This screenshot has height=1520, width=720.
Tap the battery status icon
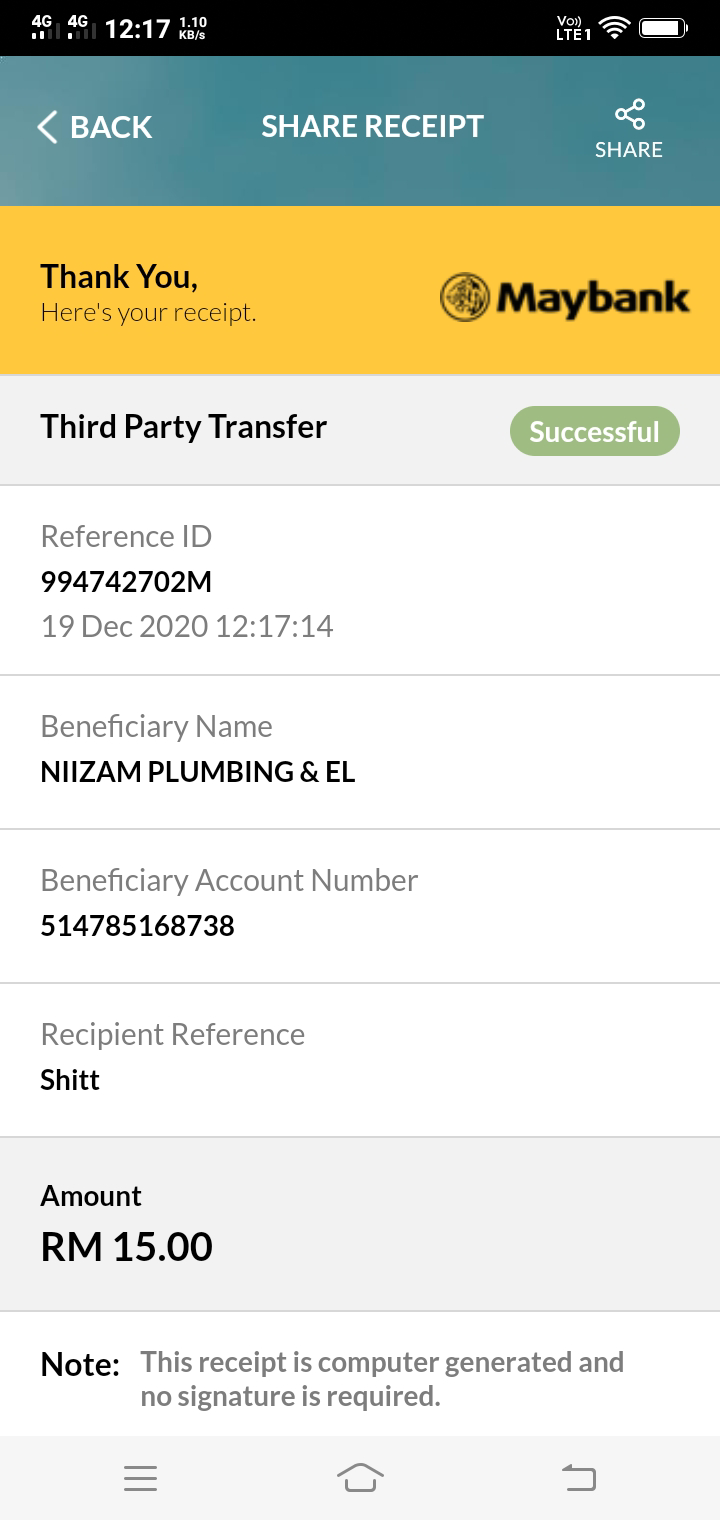(663, 29)
